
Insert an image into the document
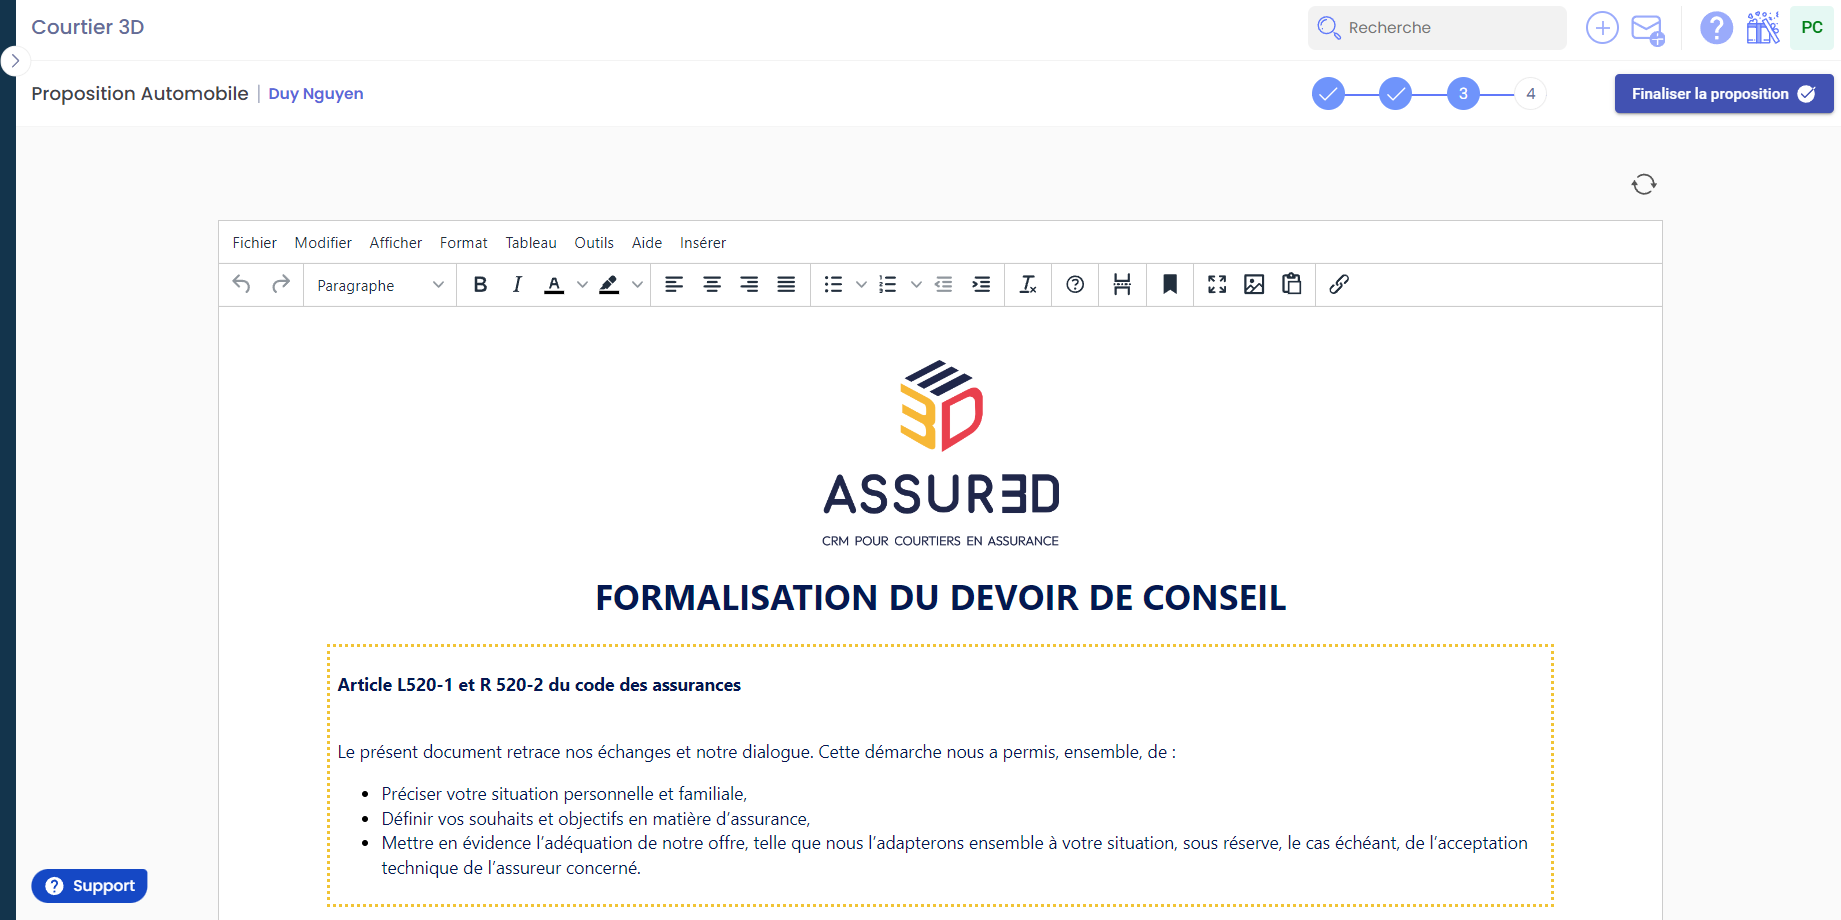click(x=1254, y=285)
